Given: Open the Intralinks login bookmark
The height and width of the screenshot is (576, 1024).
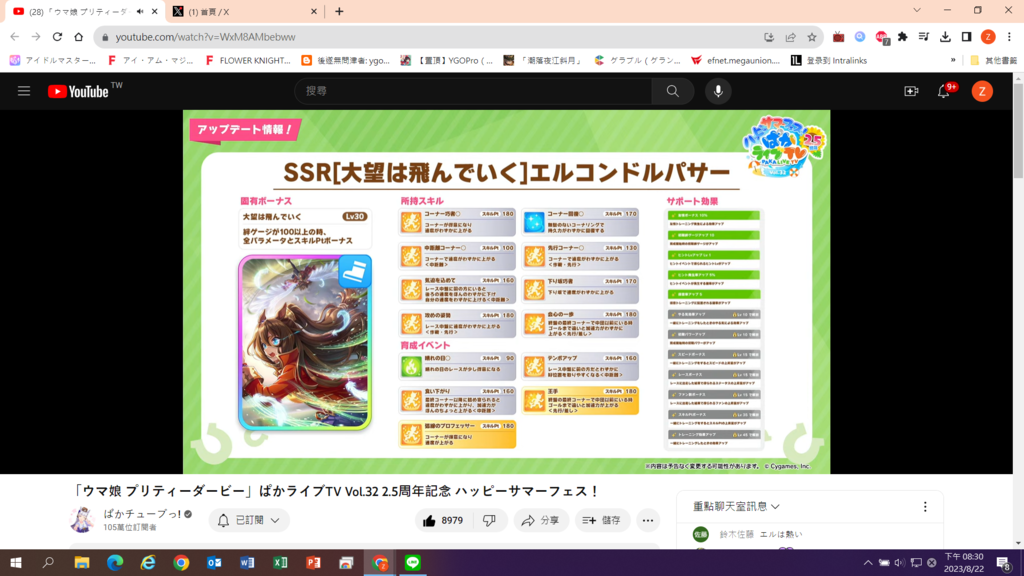Looking at the screenshot, I should pos(829,61).
